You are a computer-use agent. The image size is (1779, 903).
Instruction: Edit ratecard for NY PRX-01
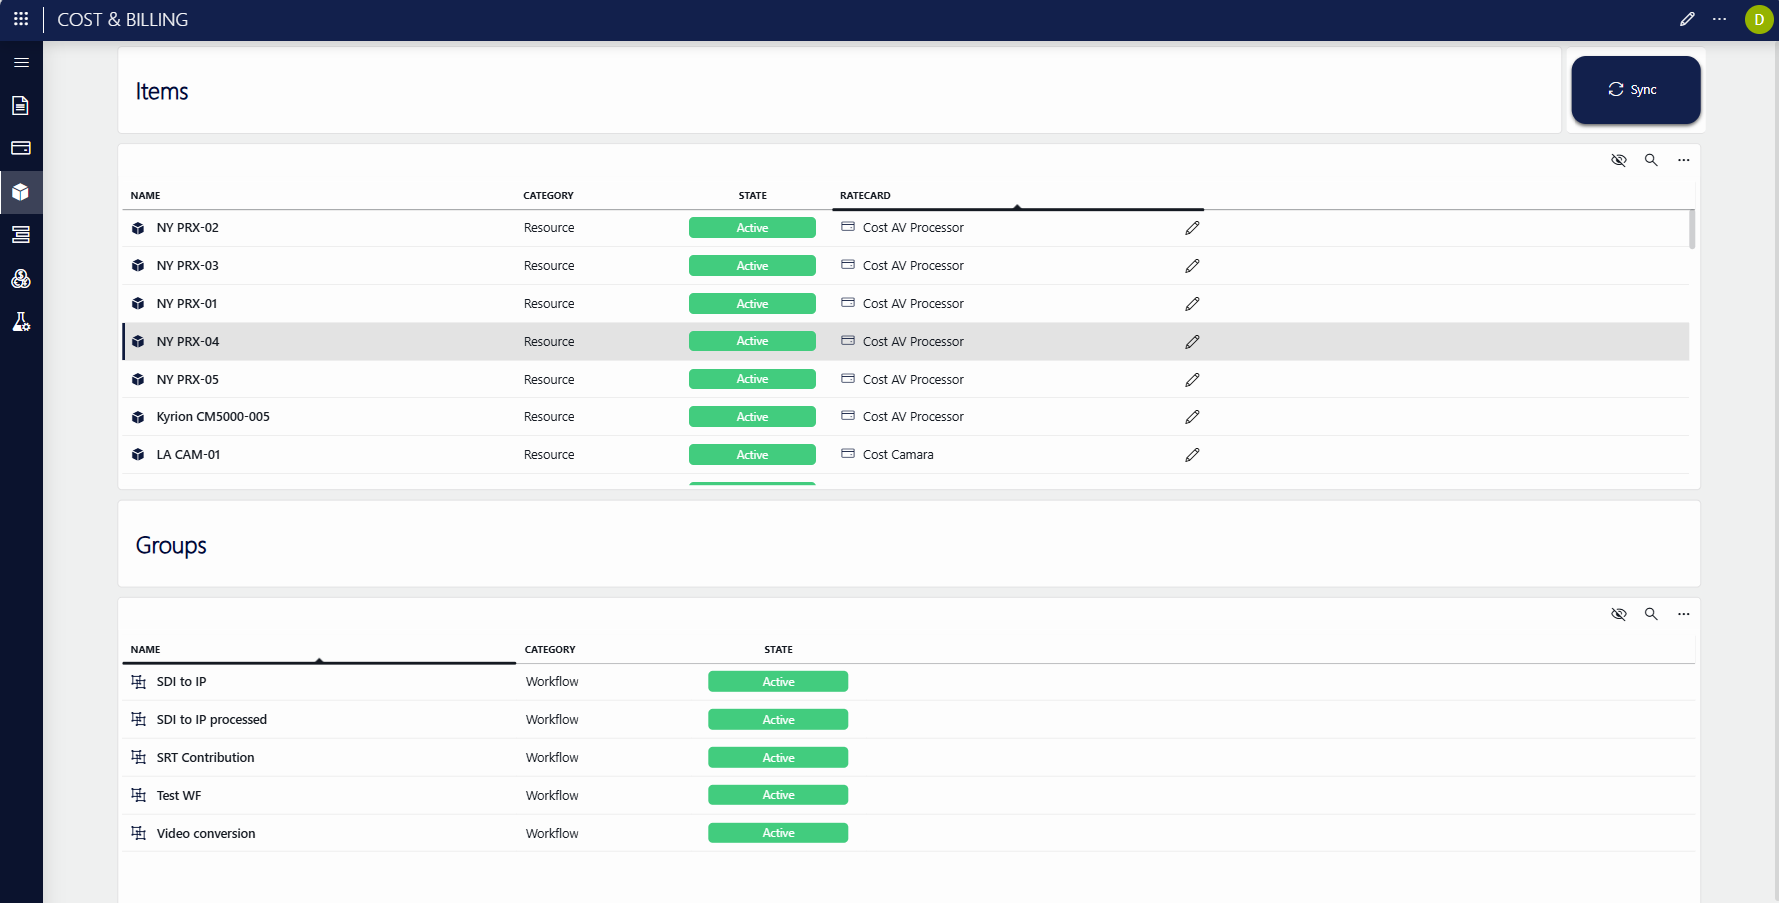tap(1192, 304)
